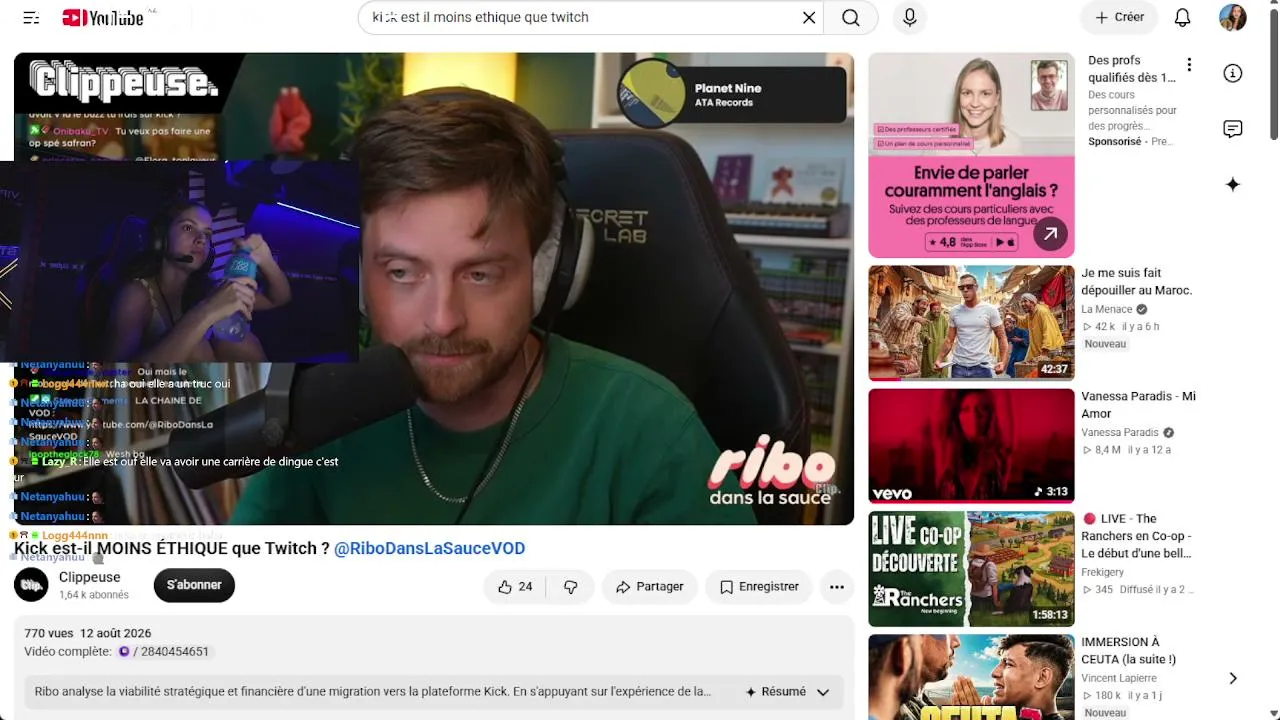Click the Nouveau badge under La Menace

click(x=1105, y=344)
